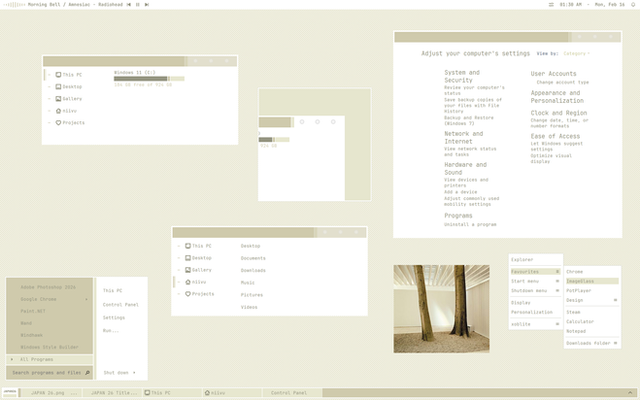Click drive usage bar in center preview window

tap(274, 140)
